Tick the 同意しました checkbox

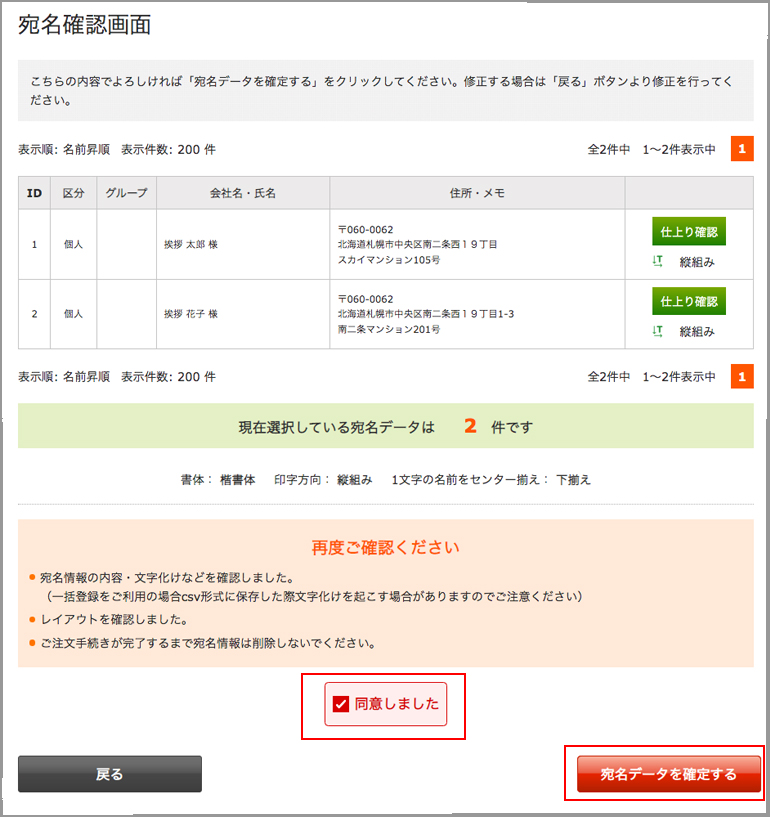click(x=340, y=704)
